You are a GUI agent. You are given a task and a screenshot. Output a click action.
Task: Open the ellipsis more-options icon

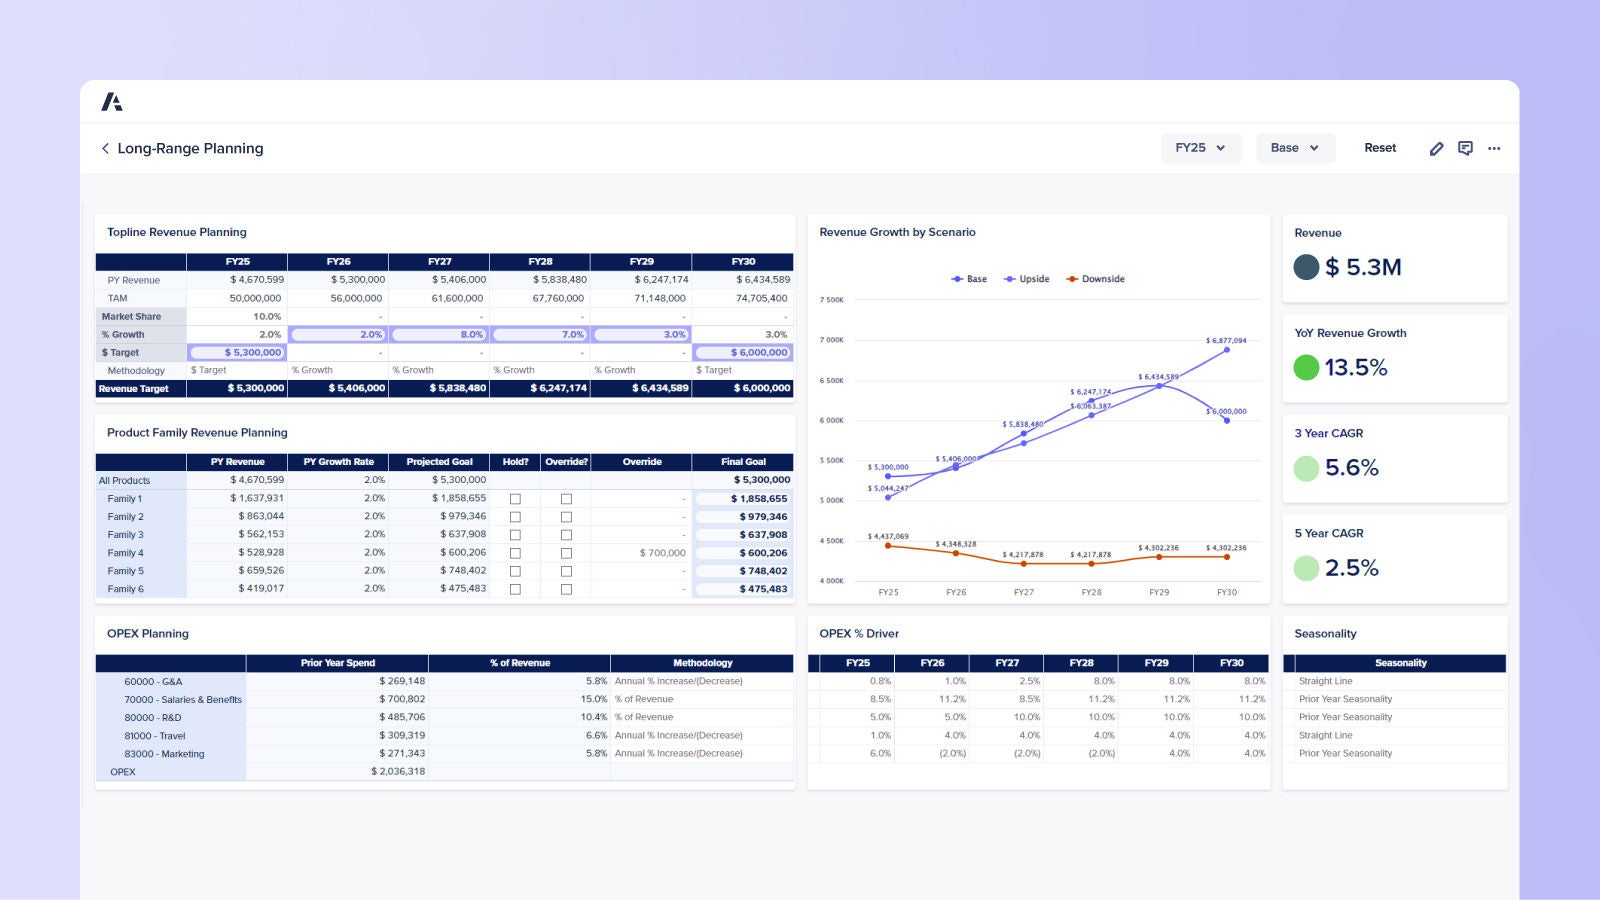(1494, 148)
